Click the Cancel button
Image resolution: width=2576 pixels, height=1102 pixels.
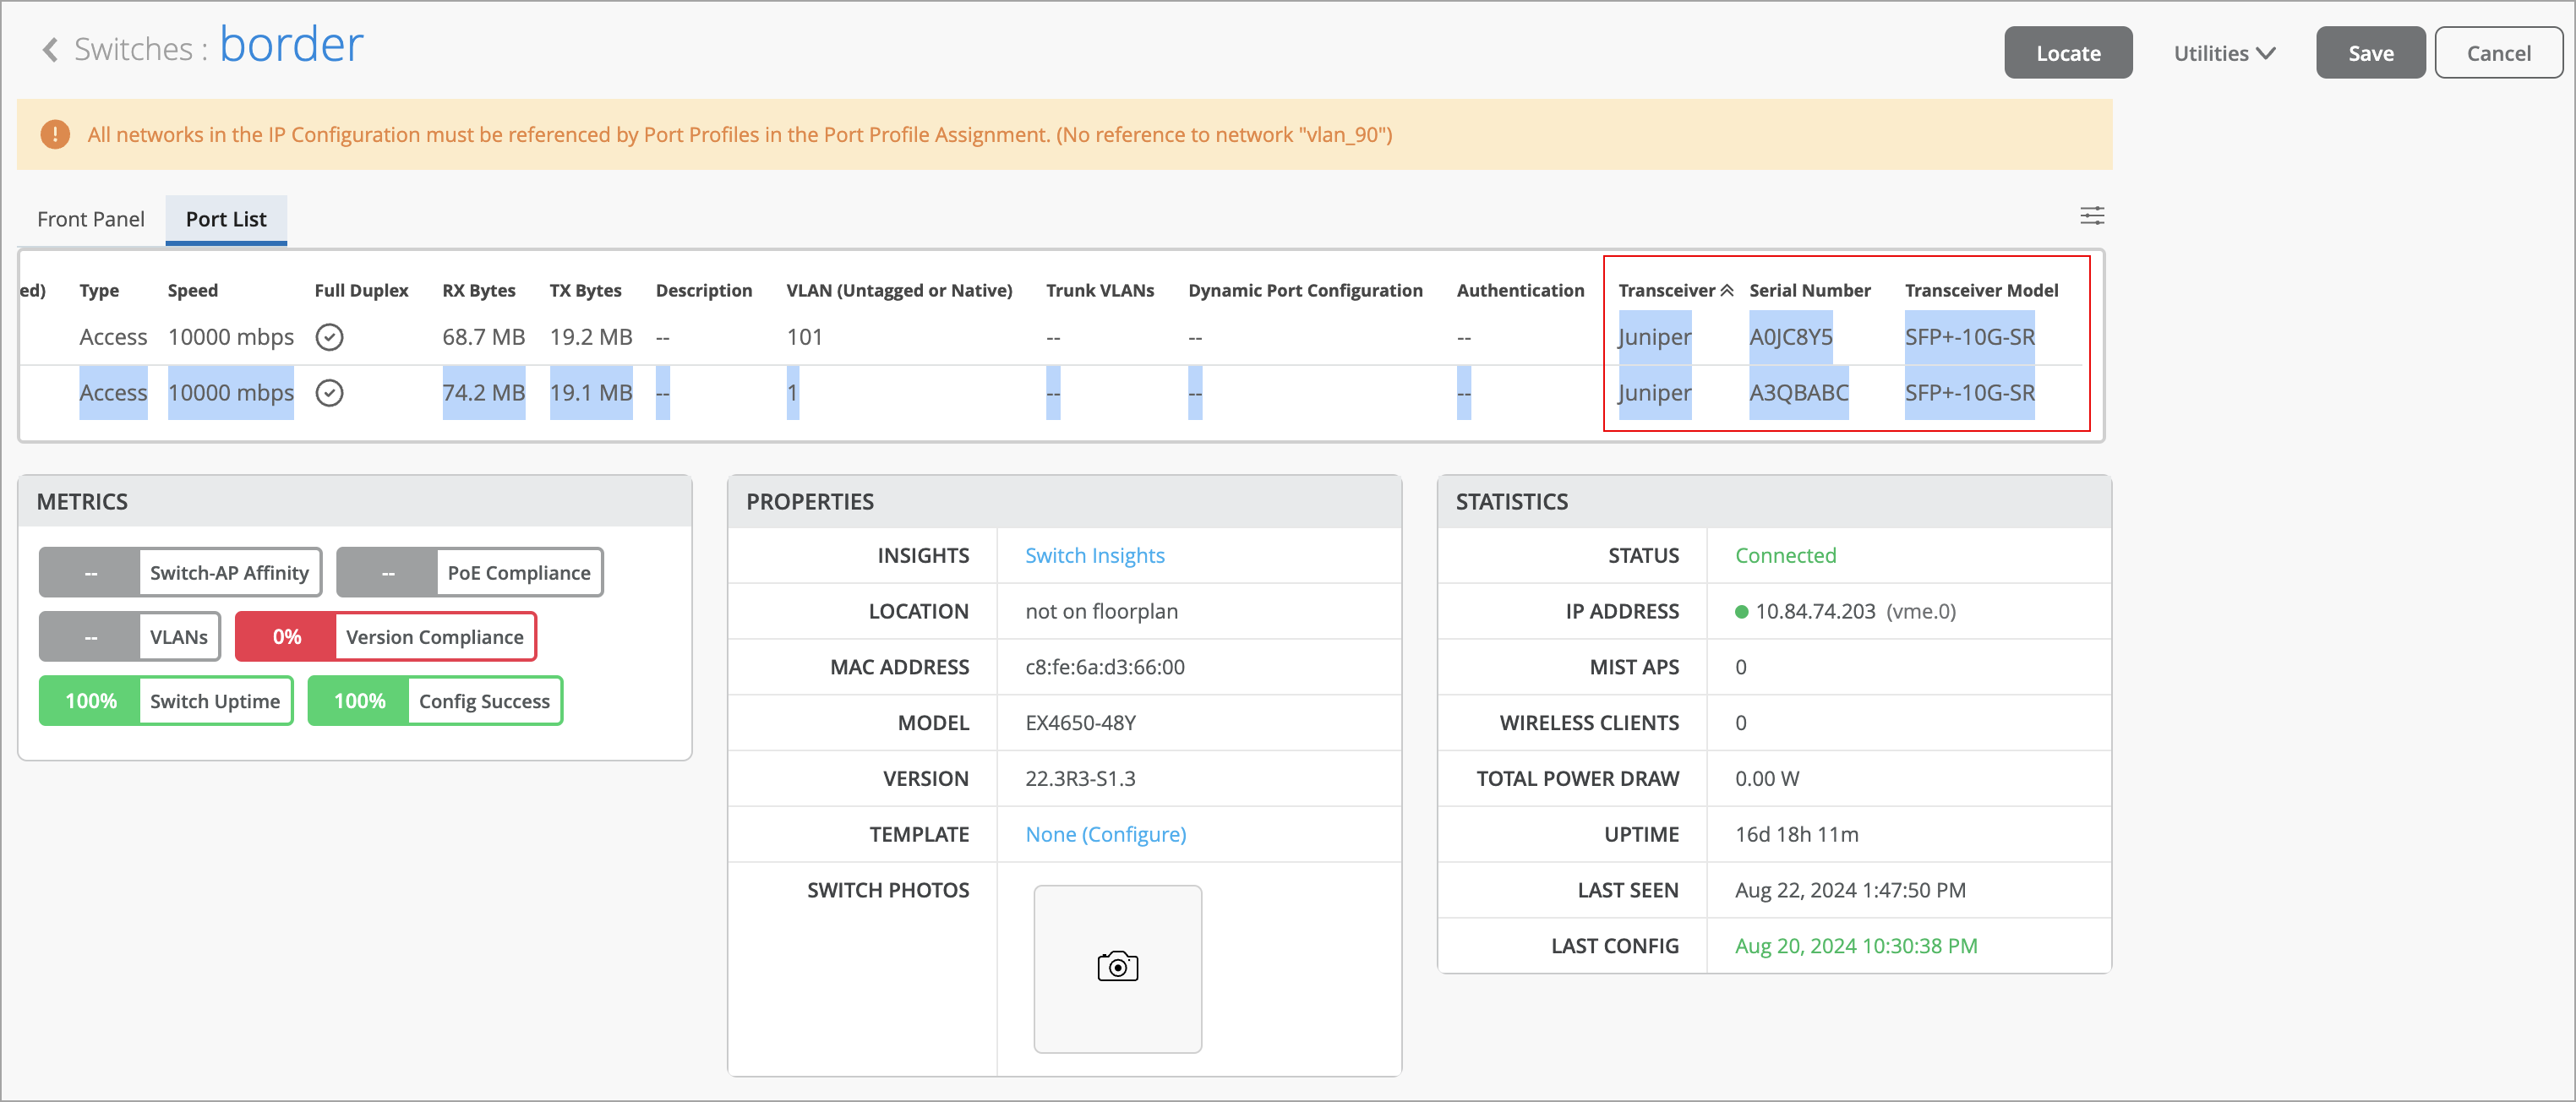pyautogui.click(x=2497, y=53)
